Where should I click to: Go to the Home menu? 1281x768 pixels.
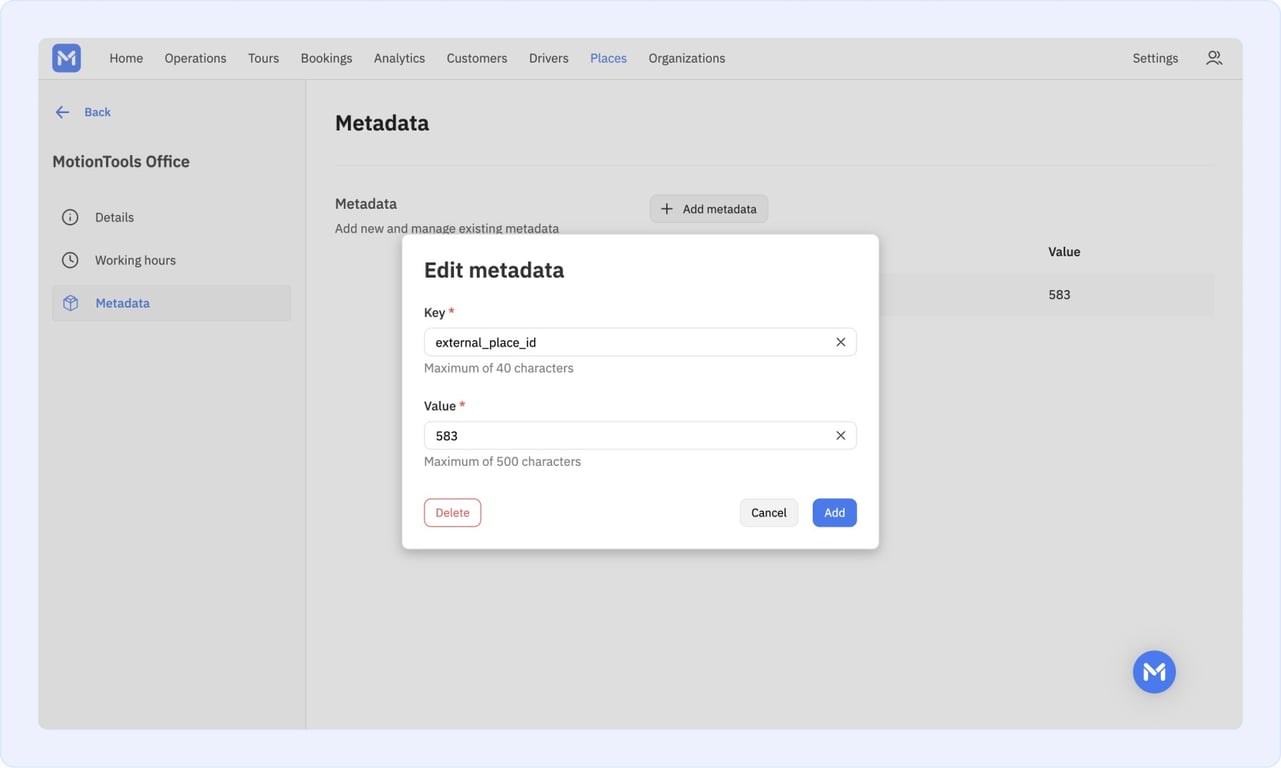pos(126,58)
